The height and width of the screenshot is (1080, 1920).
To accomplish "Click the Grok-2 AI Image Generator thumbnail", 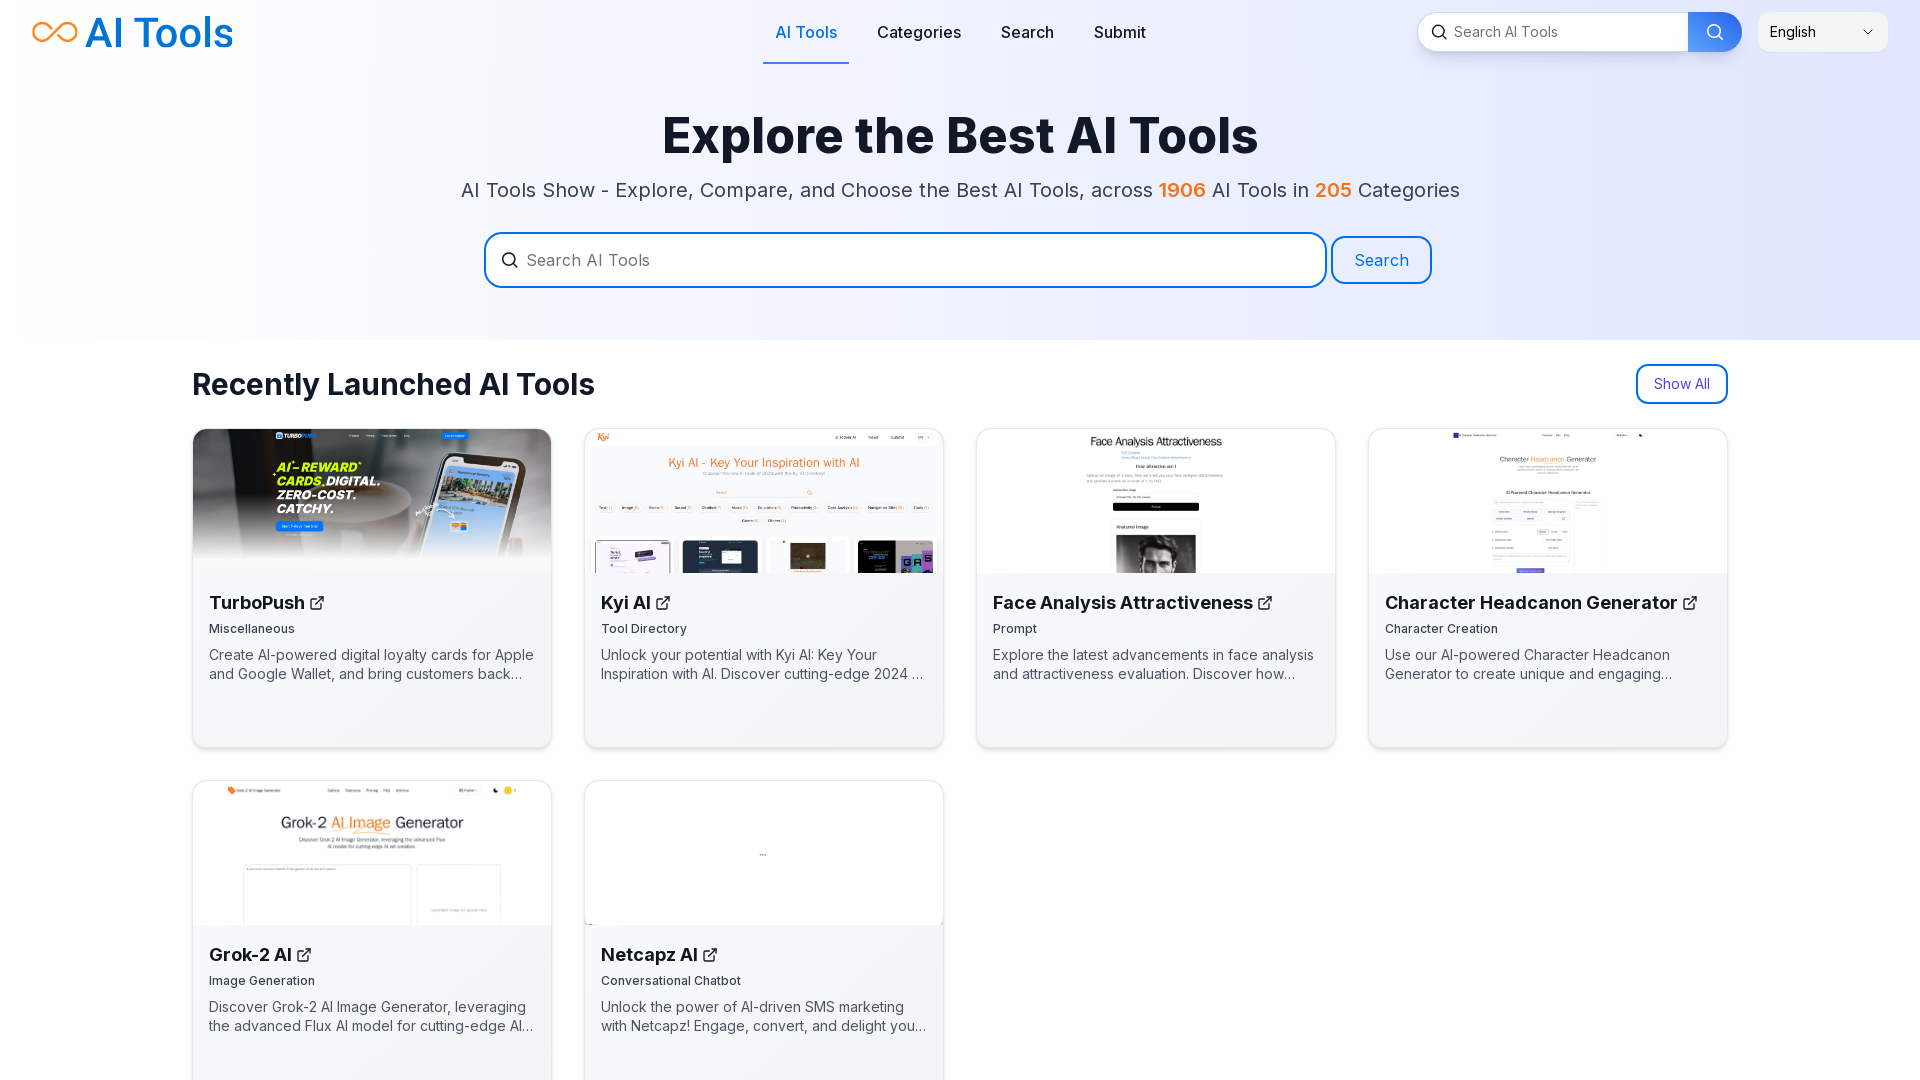I will (x=372, y=853).
